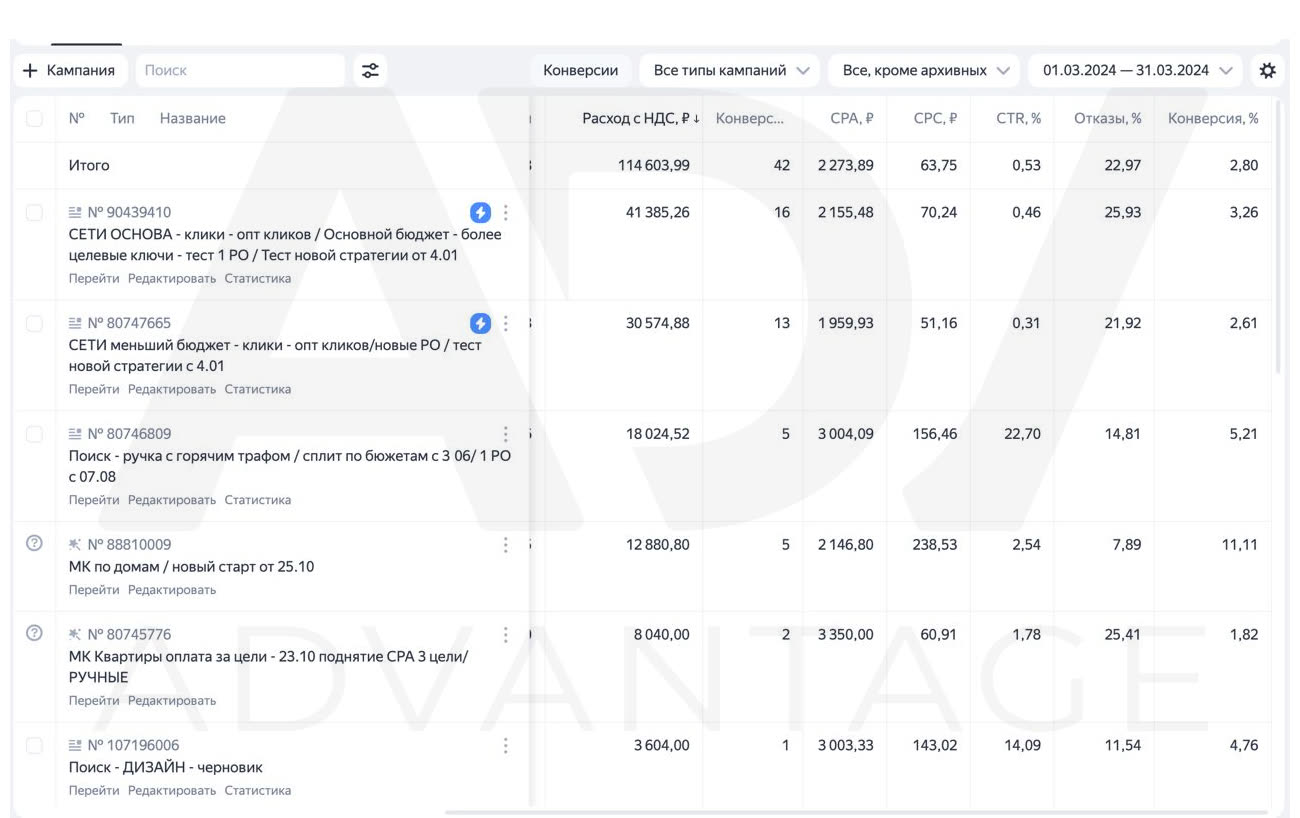The image size is (1300, 818).
Task: Focus the 'Поиск' search field
Action: (x=240, y=70)
